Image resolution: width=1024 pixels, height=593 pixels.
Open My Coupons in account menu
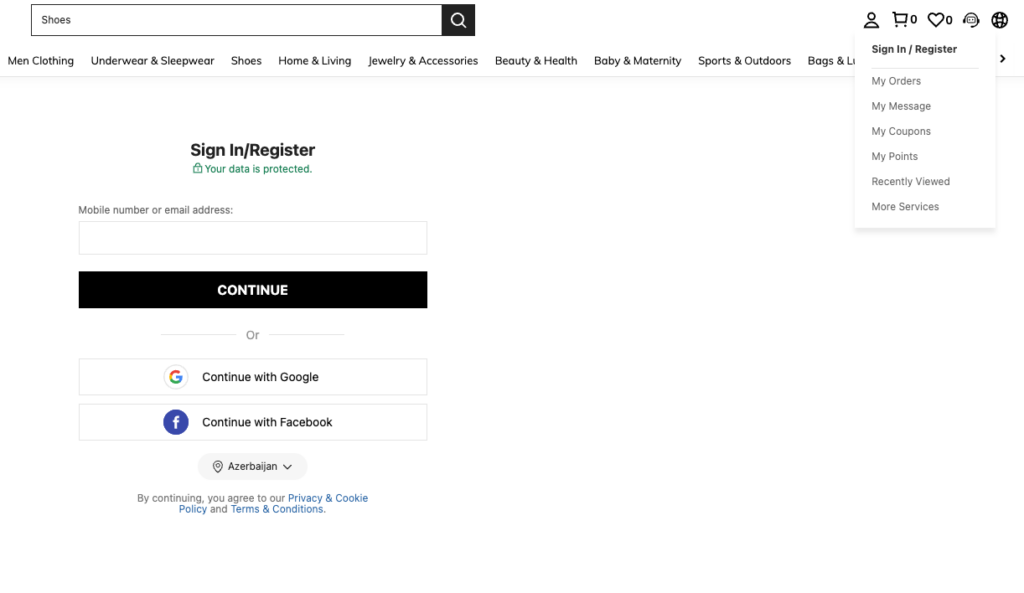tap(901, 131)
